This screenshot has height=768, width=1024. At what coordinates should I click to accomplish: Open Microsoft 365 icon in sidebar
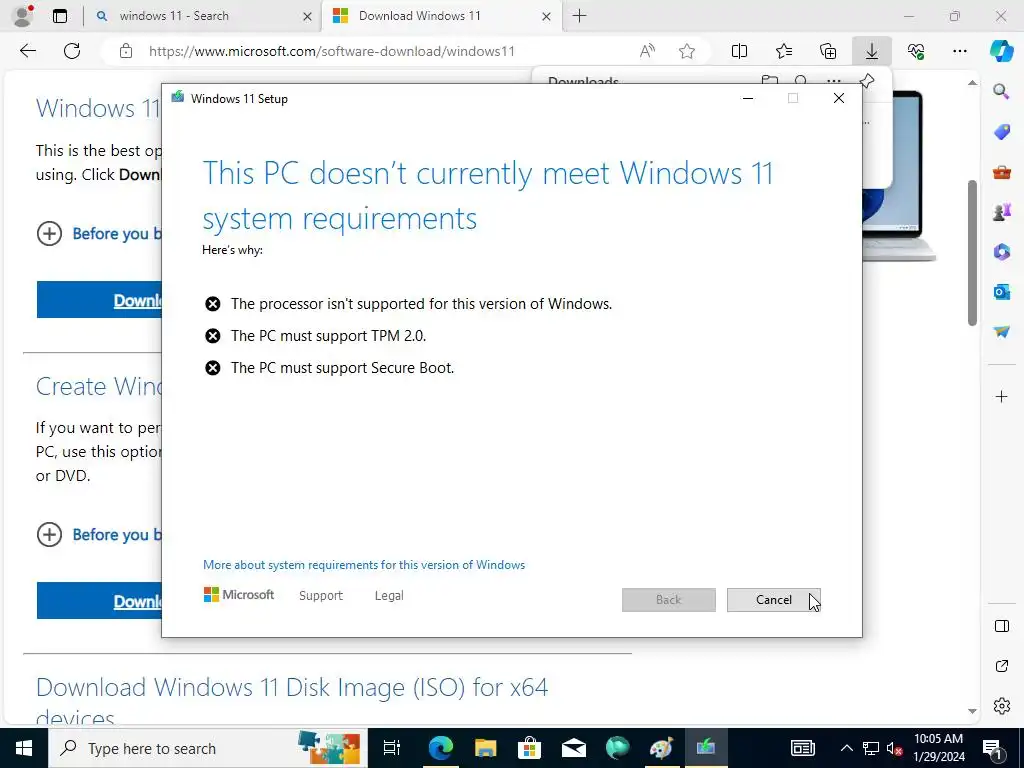1001,251
